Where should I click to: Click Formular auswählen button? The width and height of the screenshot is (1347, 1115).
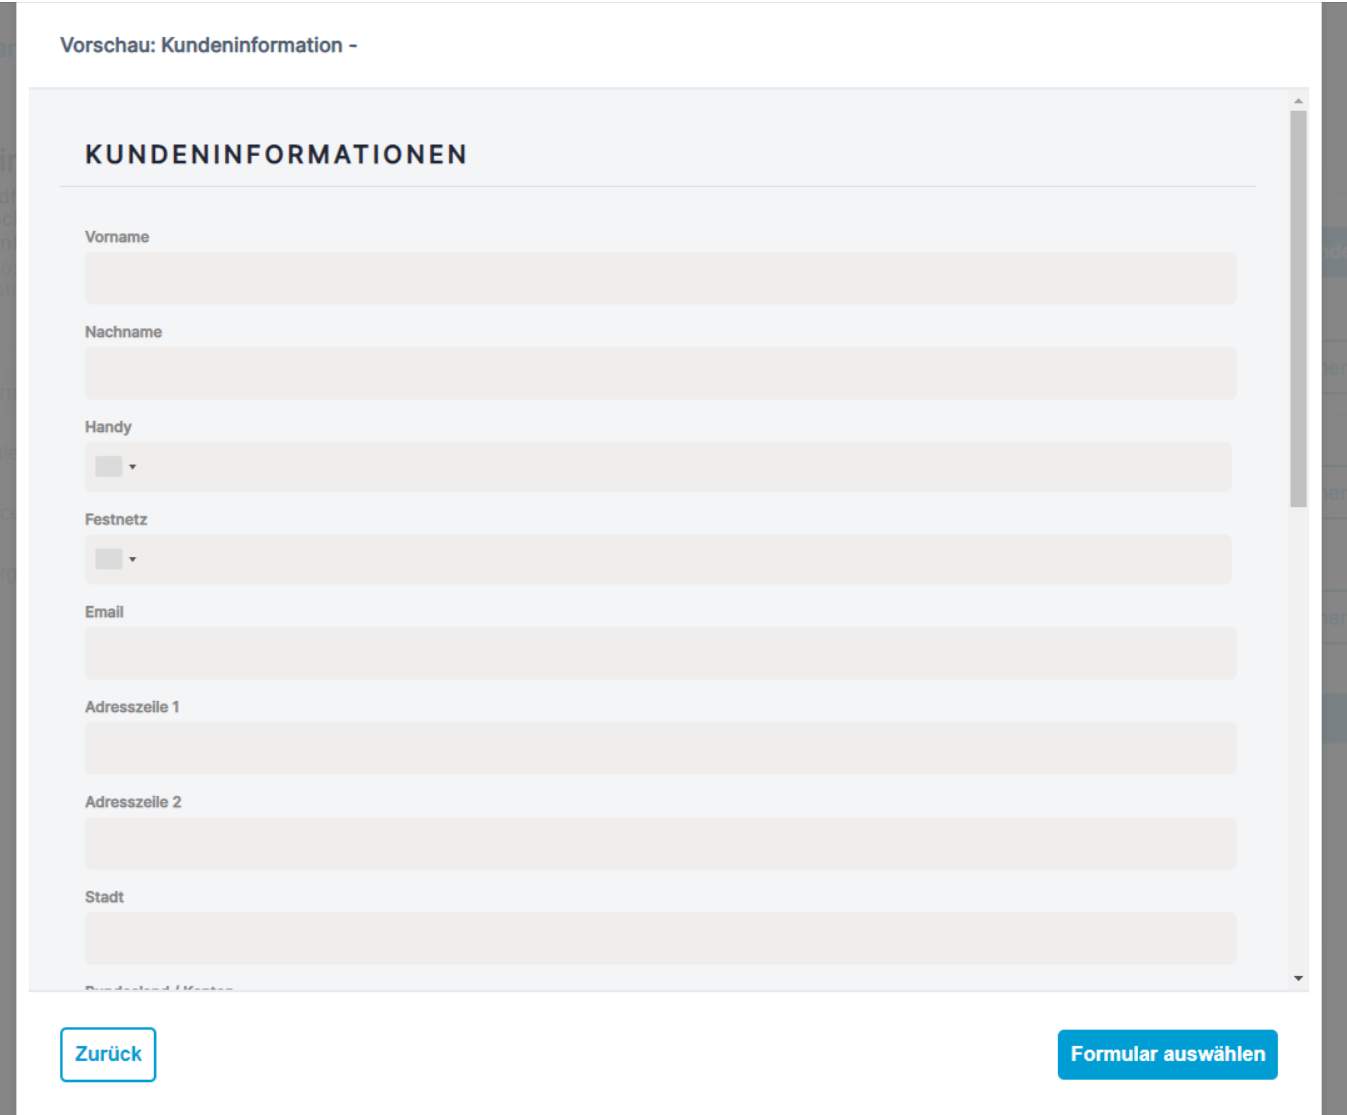tap(1167, 1054)
